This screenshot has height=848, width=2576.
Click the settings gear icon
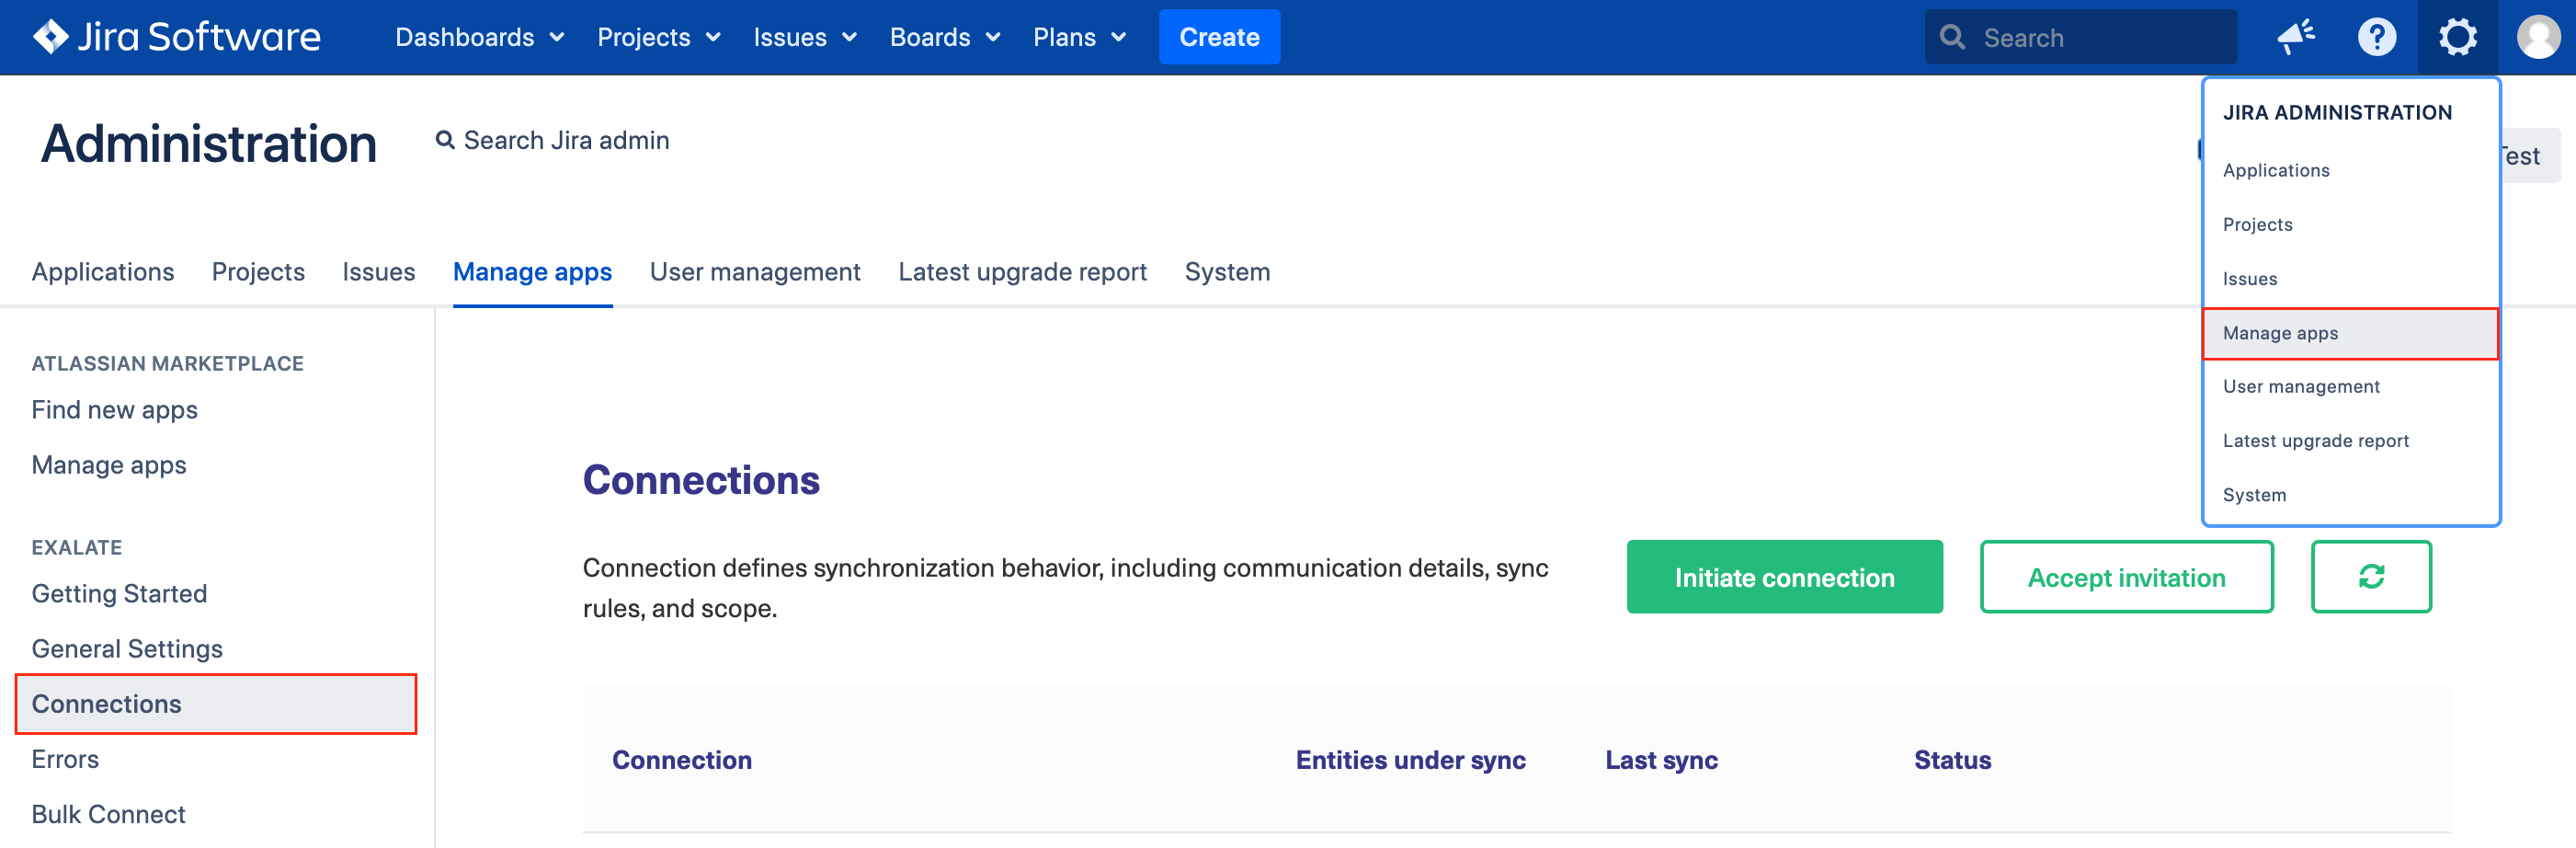[2457, 37]
